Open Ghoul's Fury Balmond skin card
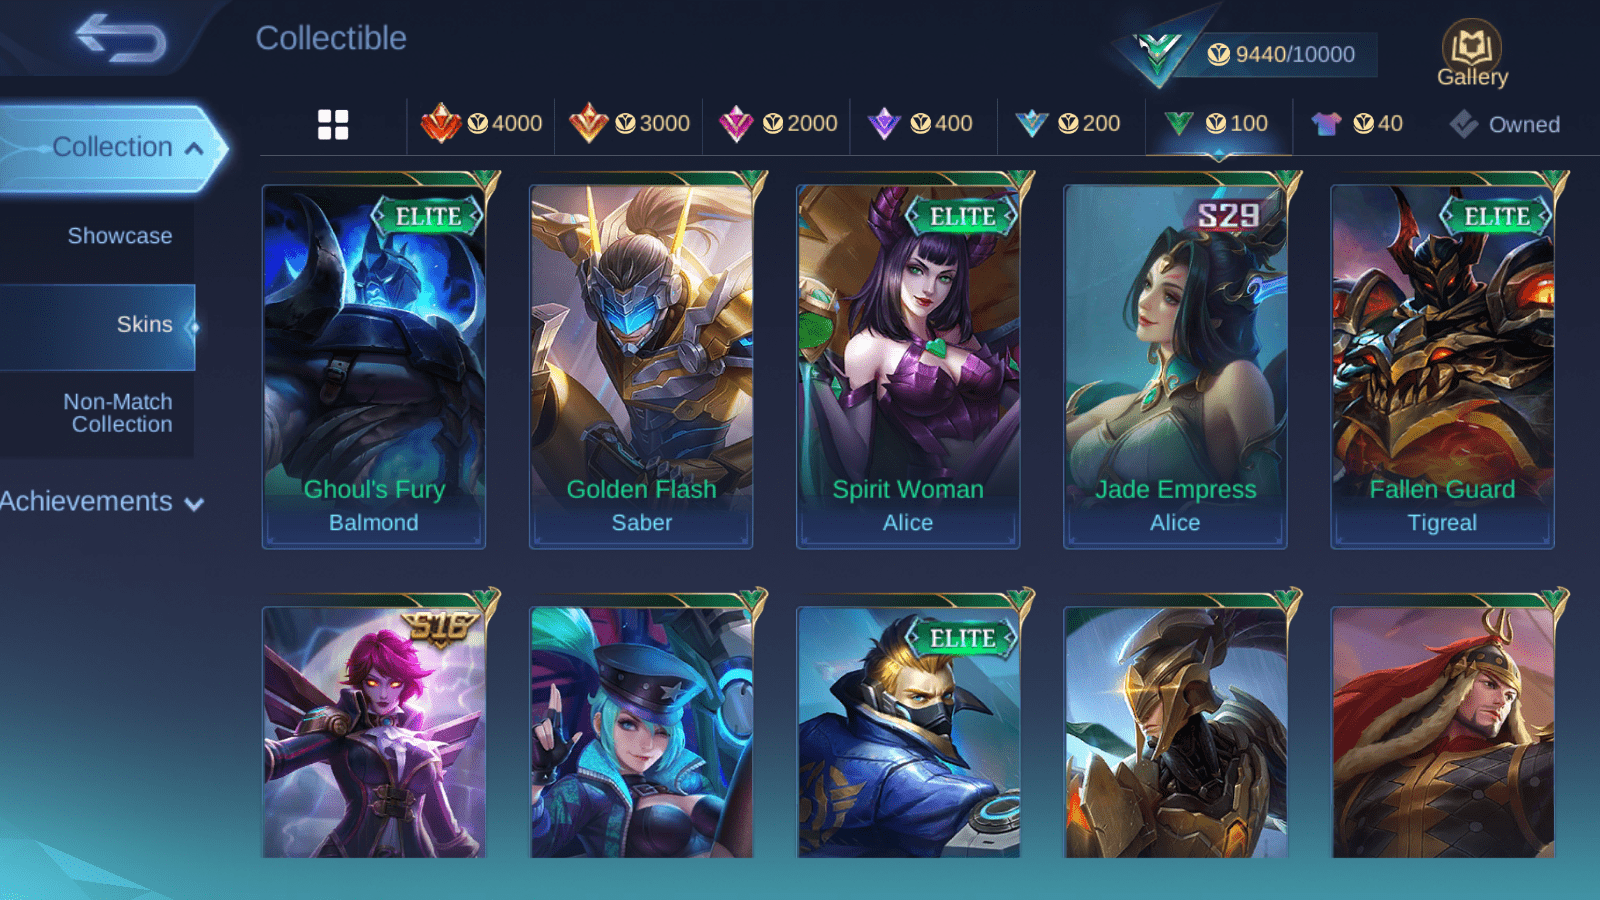 tap(374, 366)
